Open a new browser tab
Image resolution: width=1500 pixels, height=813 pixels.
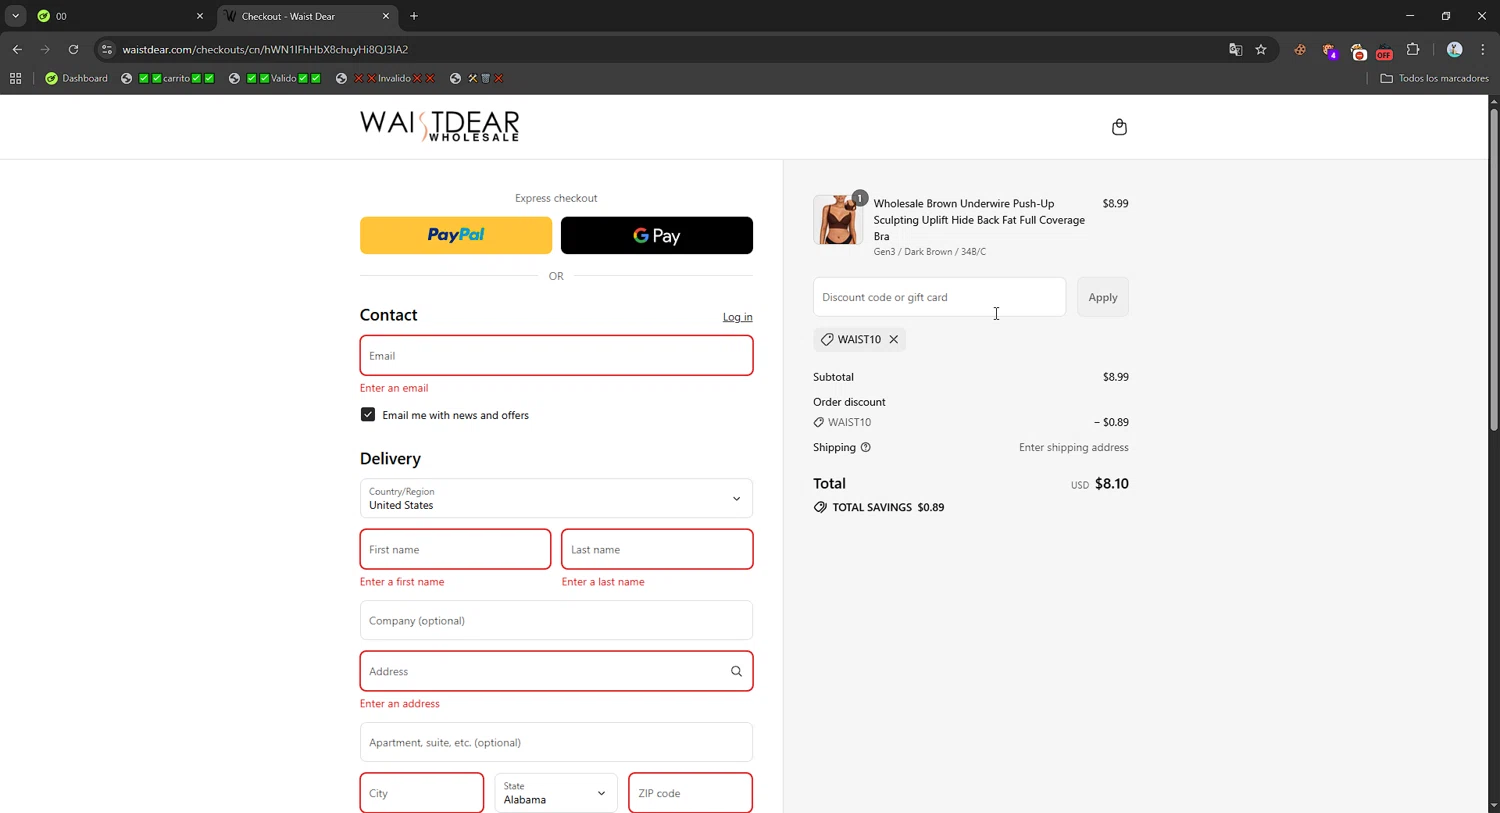point(414,16)
